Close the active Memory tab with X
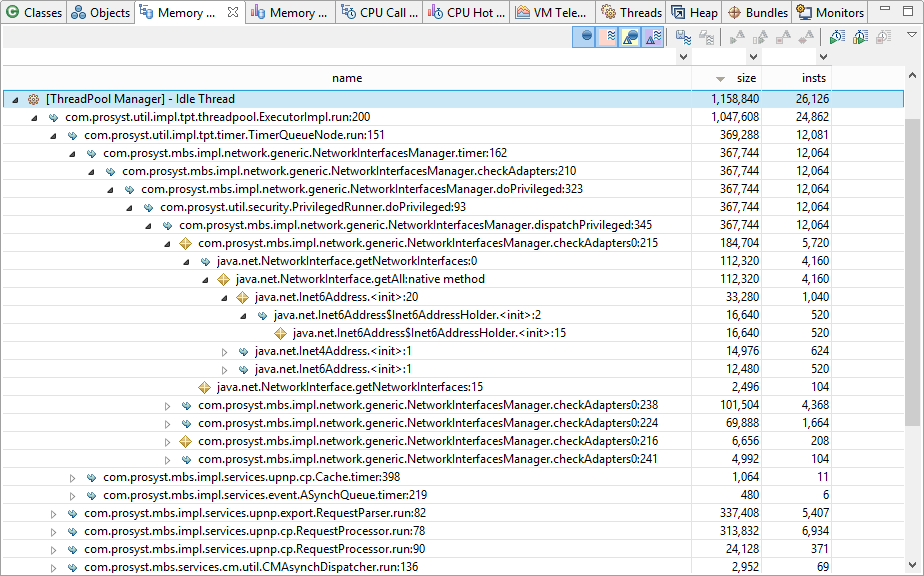This screenshot has height=576, width=924. coord(232,13)
